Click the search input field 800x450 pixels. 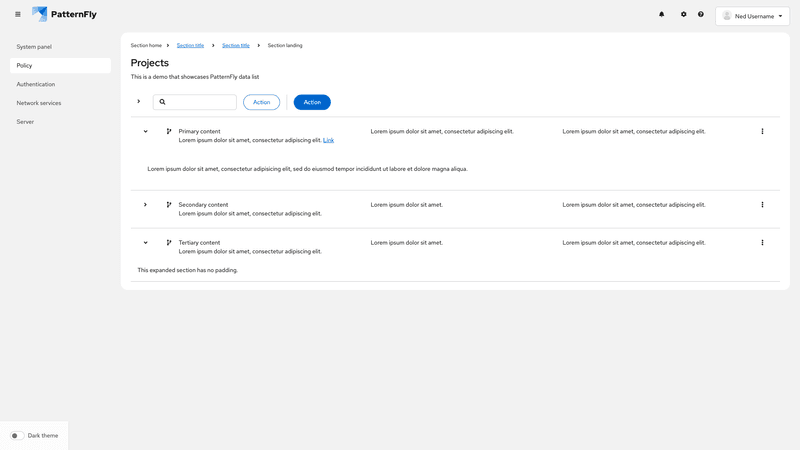200,102
